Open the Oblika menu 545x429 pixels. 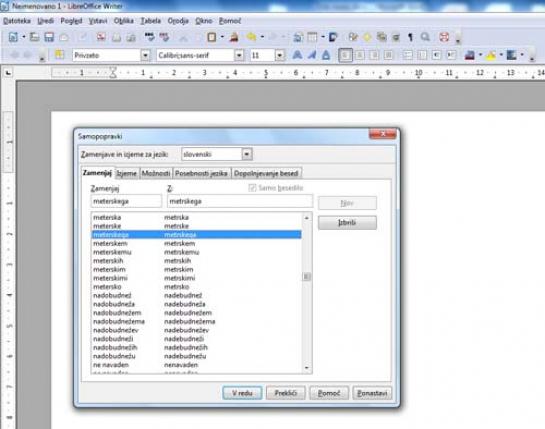click(x=124, y=21)
